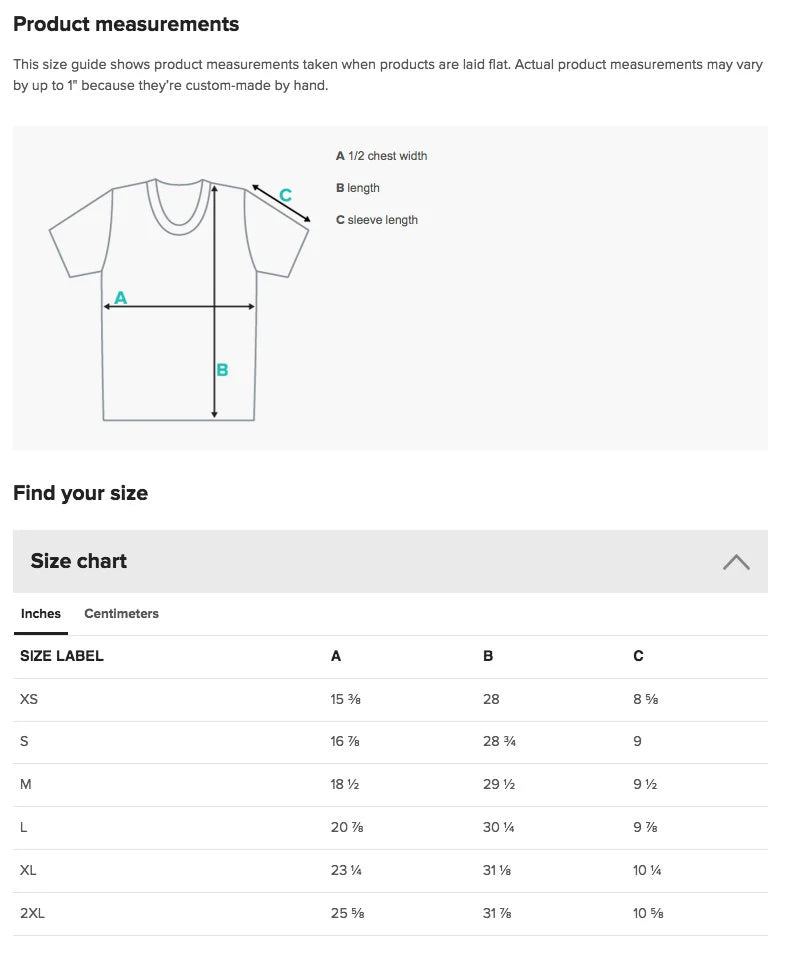Click the A 1/2 chest width legend entry
785x961 pixels.
pos(381,156)
